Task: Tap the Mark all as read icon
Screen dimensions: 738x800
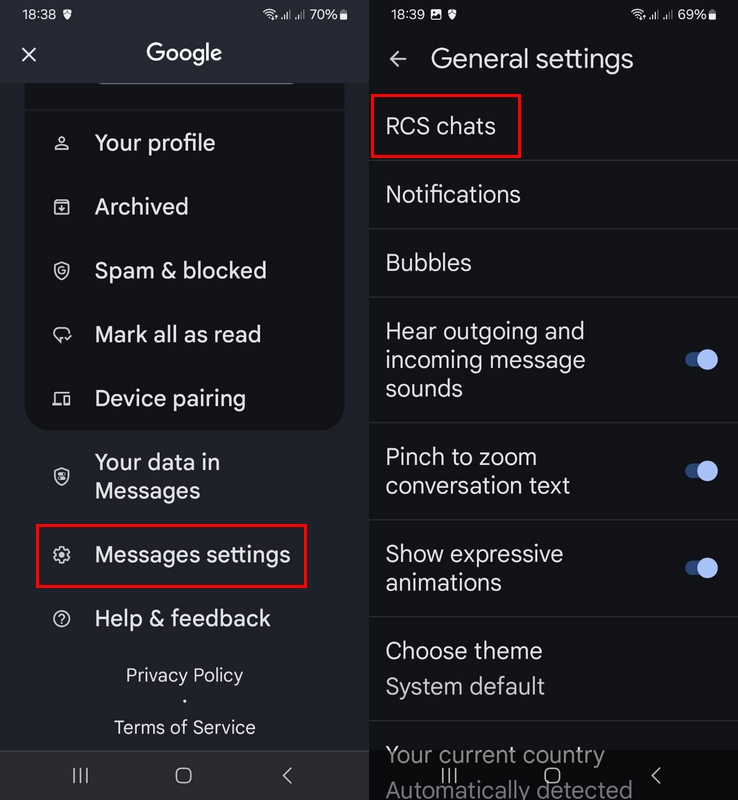Action: coord(62,335)
